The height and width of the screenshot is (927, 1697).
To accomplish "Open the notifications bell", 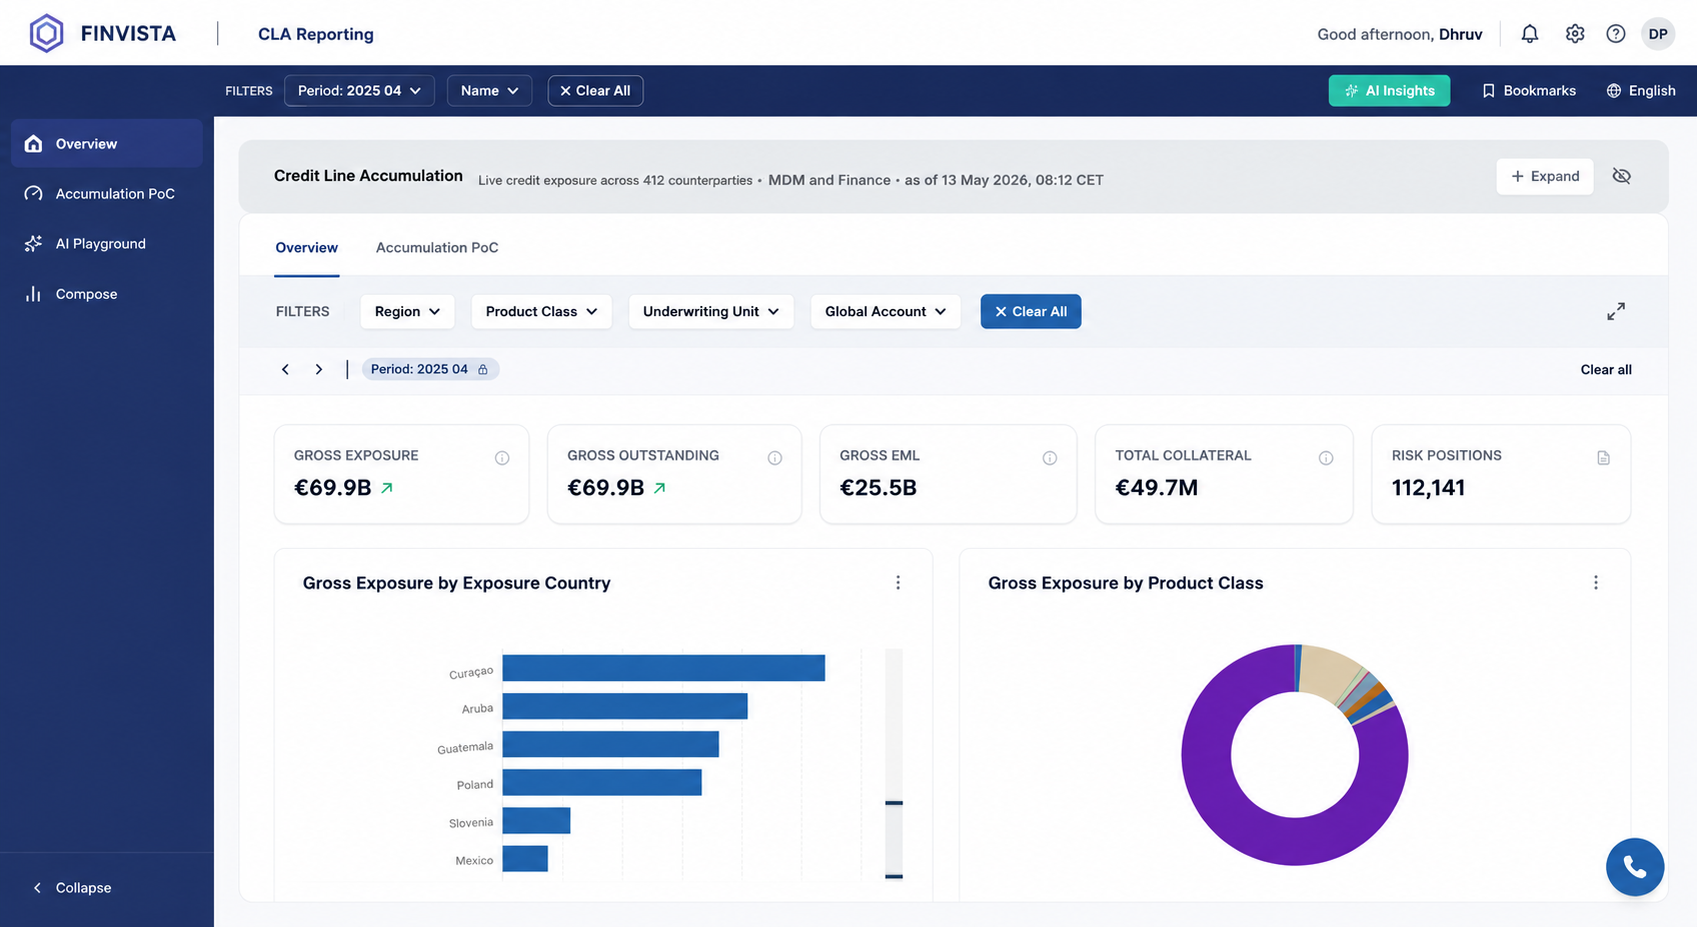I will 1530,34.
